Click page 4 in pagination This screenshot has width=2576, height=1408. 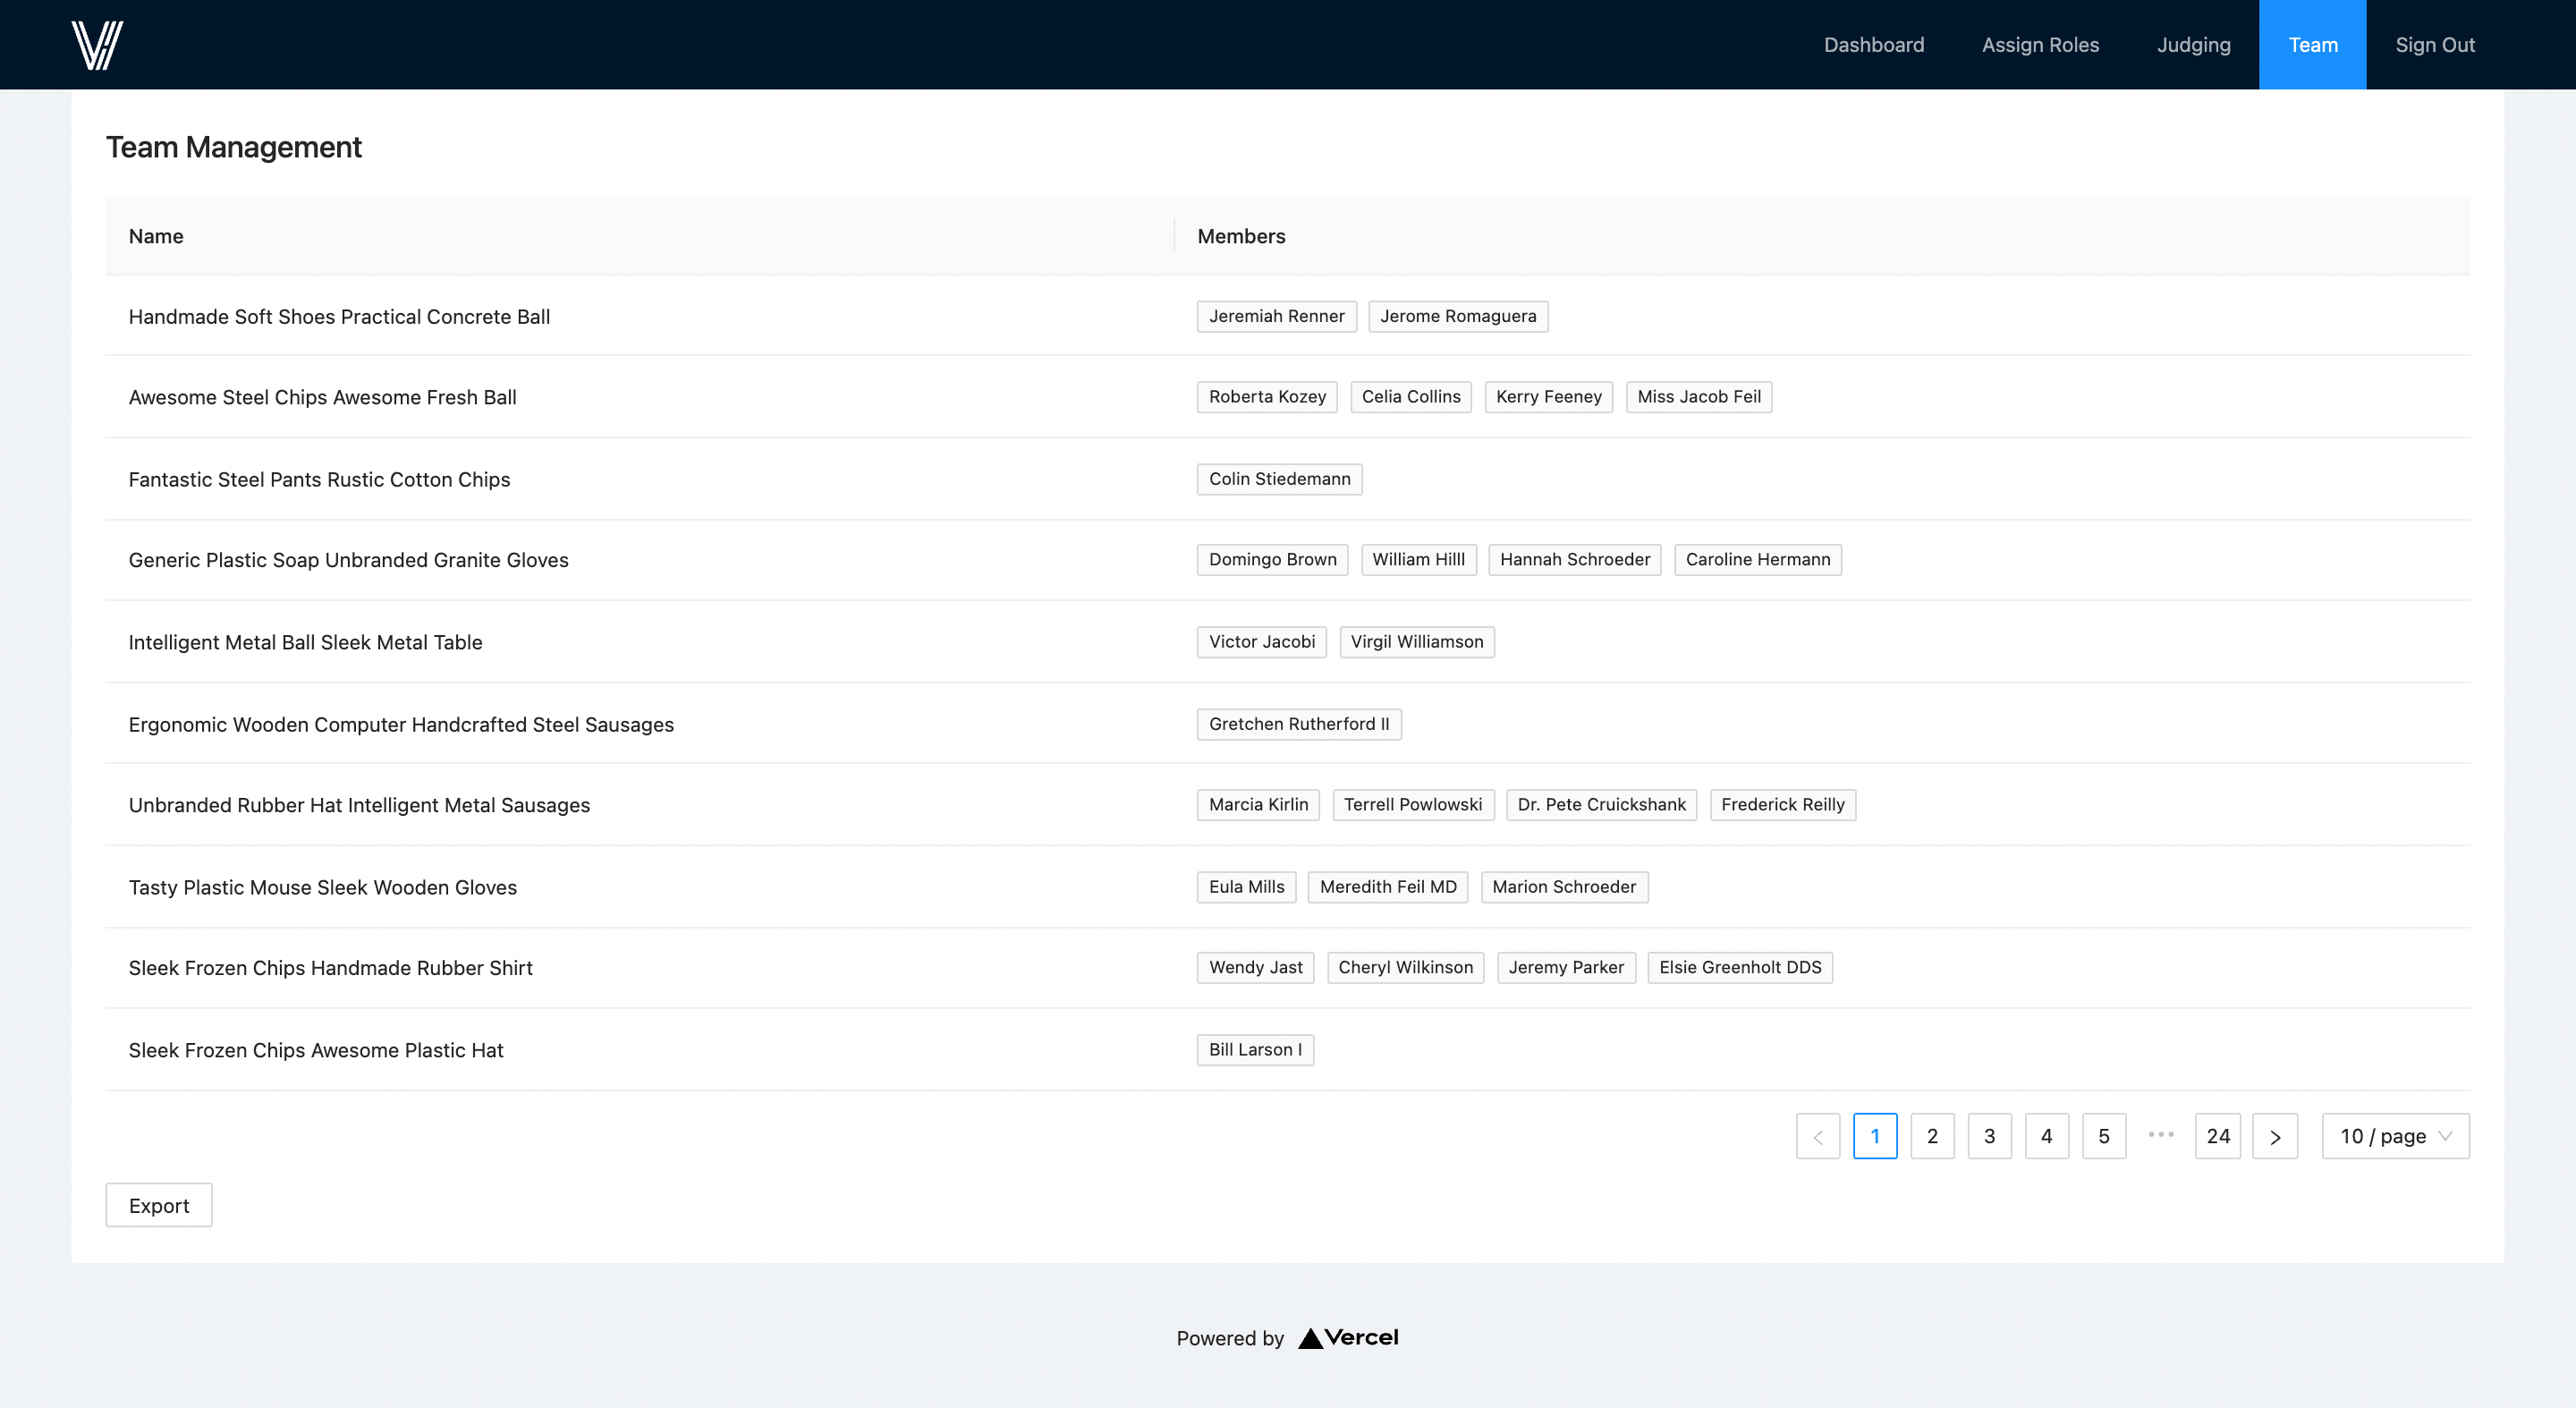[x=2047, y=1136]
